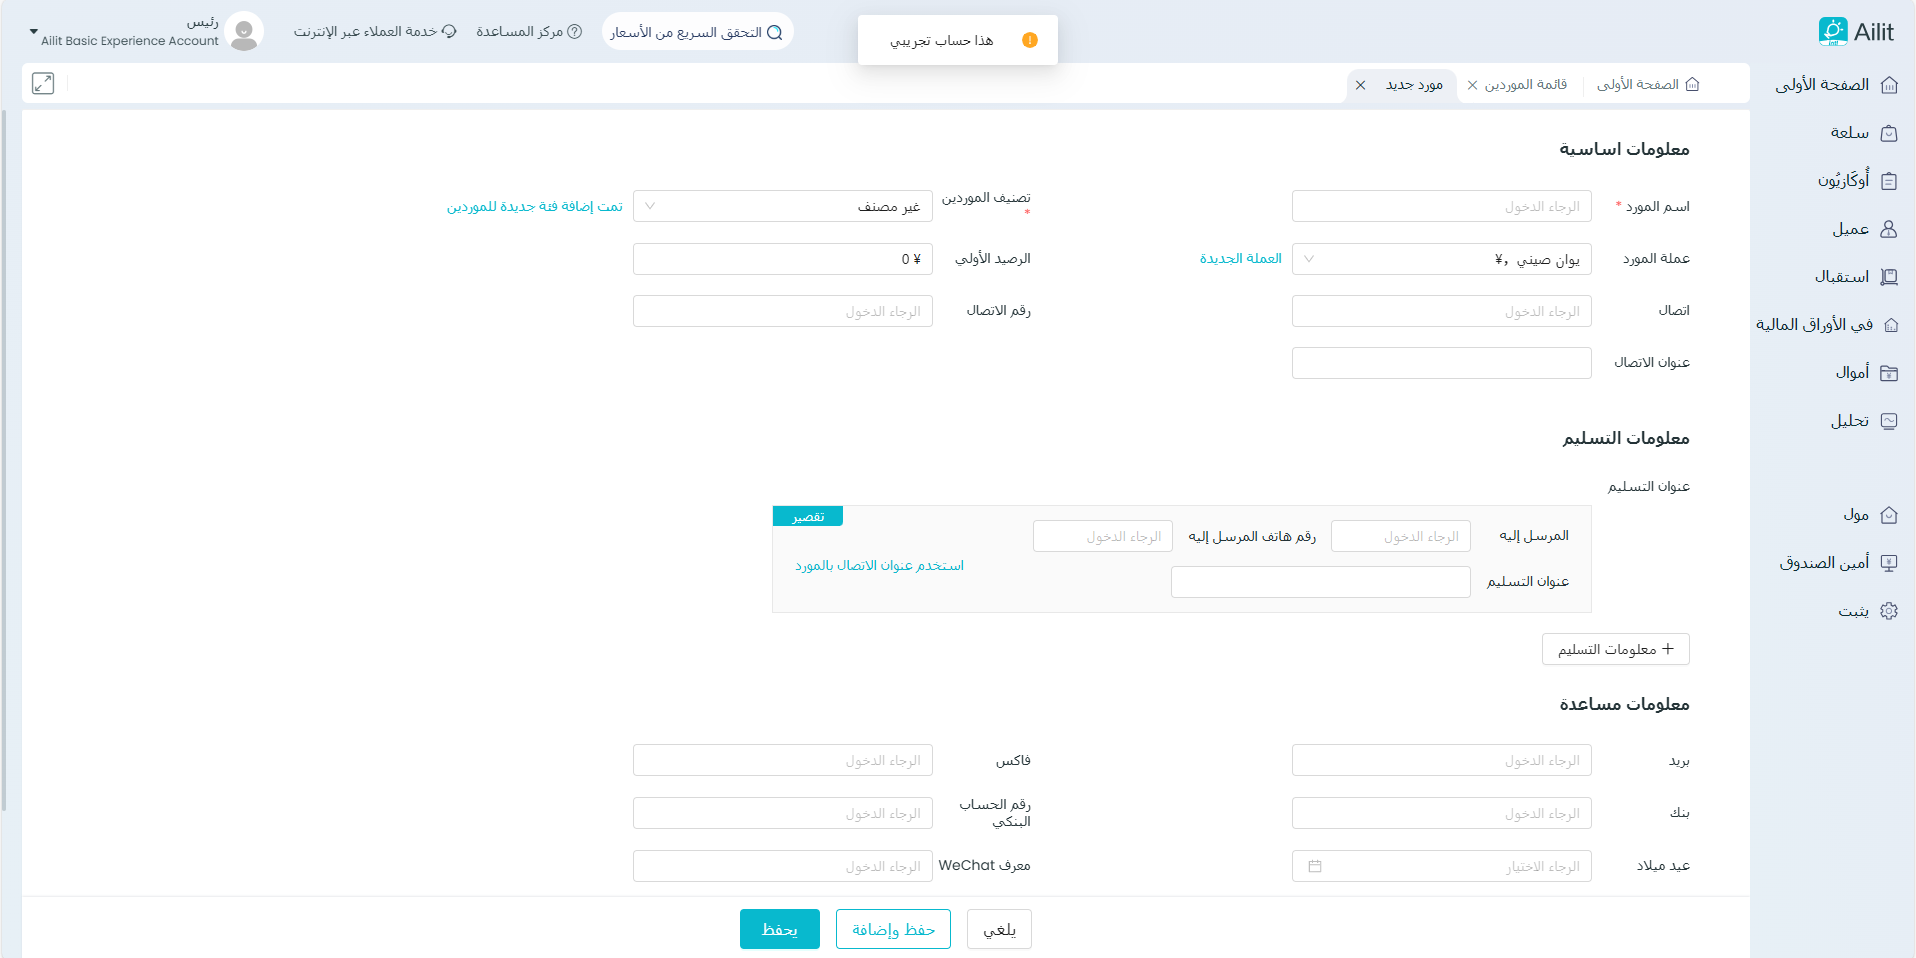Switch to the الصفحة الأولى tab
The image size is (1916, 958).
coord(1647,85)
